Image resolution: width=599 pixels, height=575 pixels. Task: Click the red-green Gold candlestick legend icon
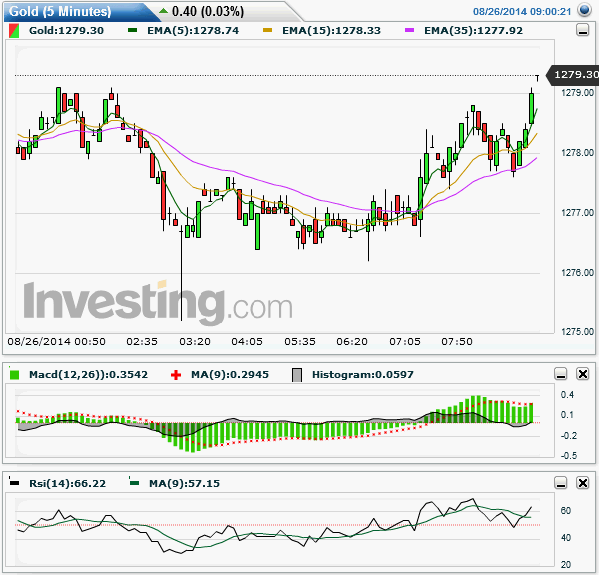click(14, 31)
